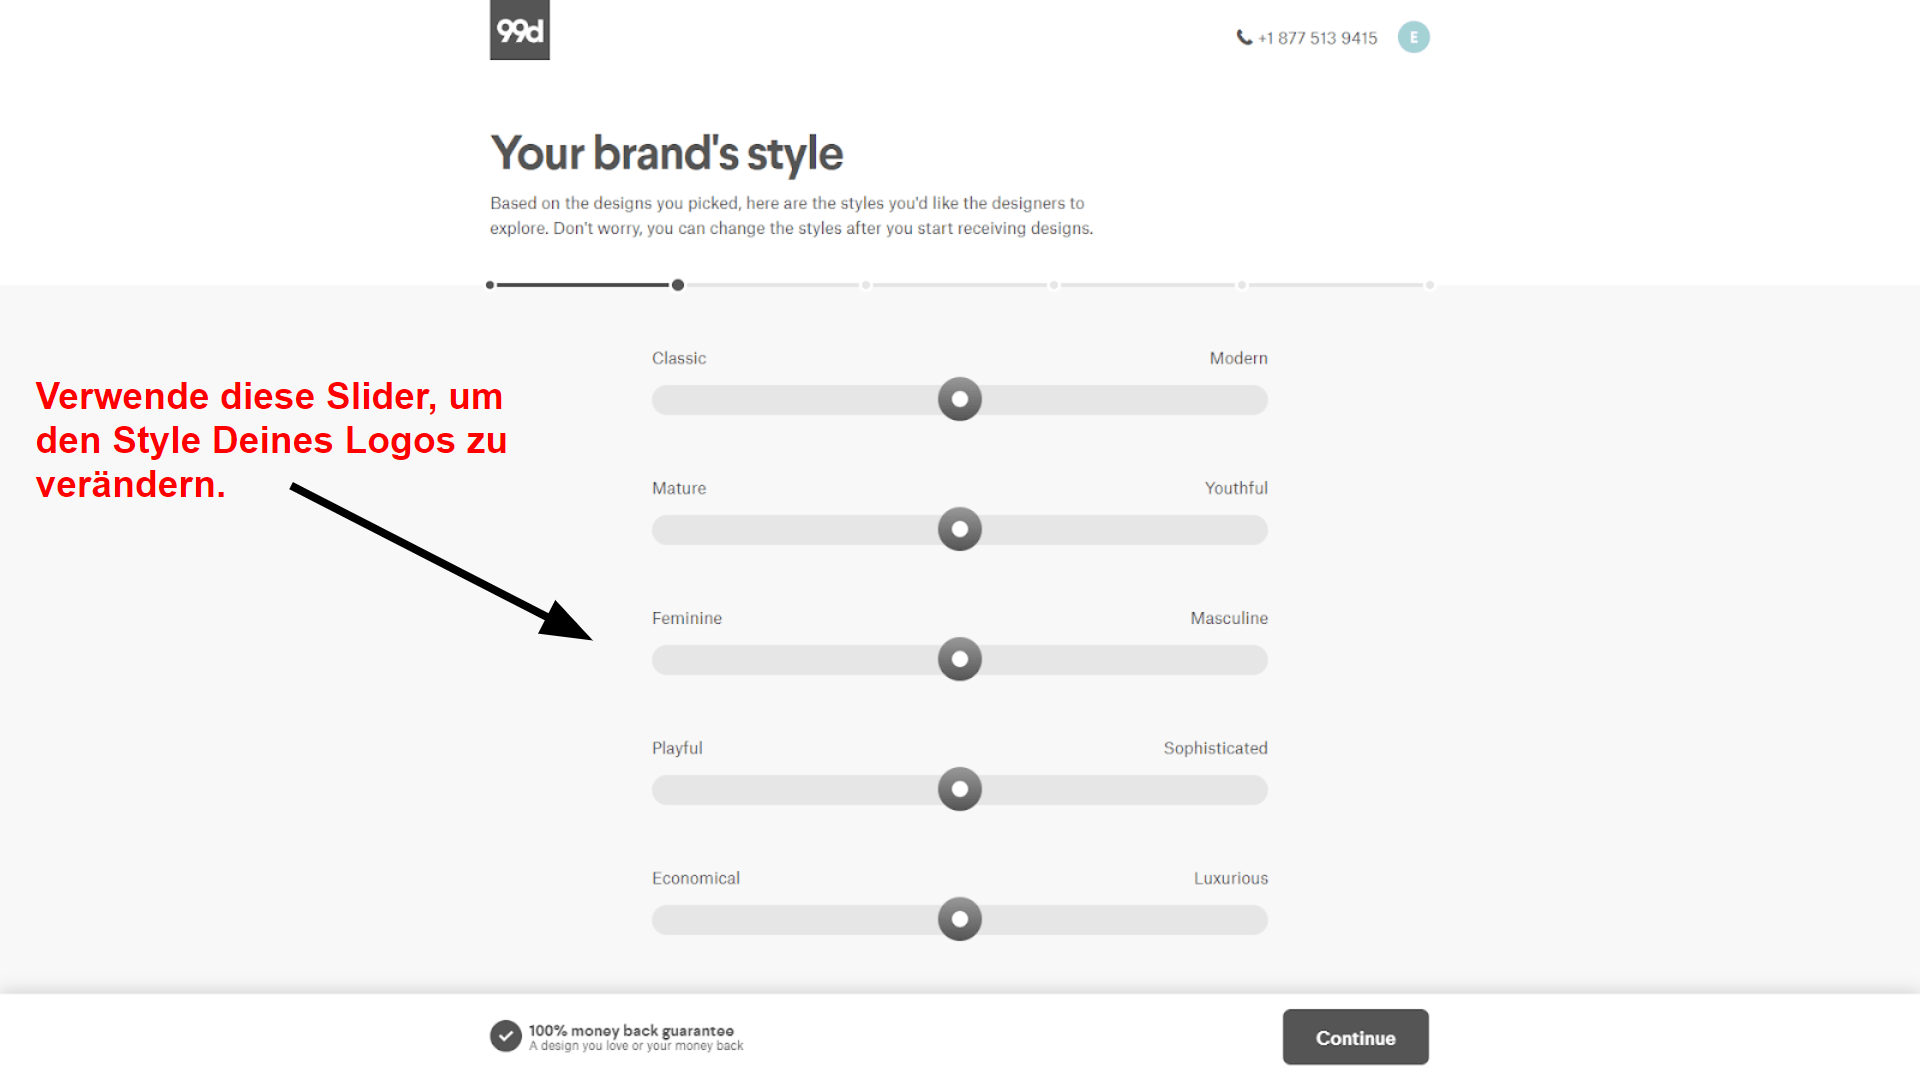Click the Mature–Youthful slider handle
Screen dimensions: 1920x1080
coord(960,529)
